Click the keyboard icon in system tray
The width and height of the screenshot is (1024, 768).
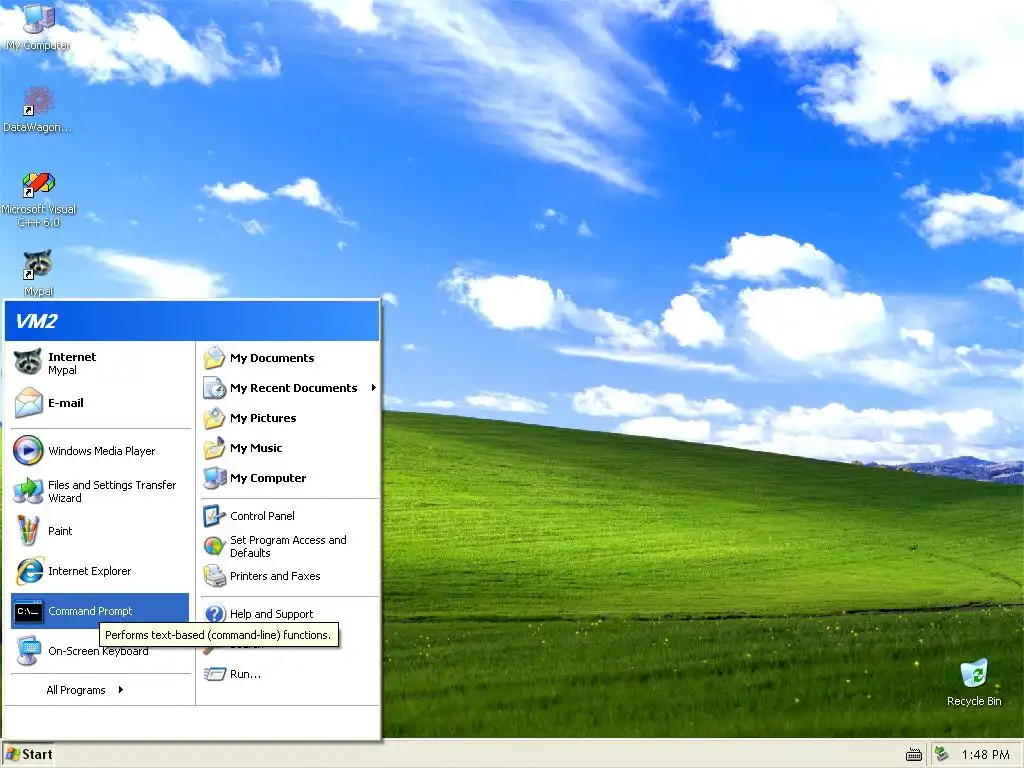[x=914, y=755]
